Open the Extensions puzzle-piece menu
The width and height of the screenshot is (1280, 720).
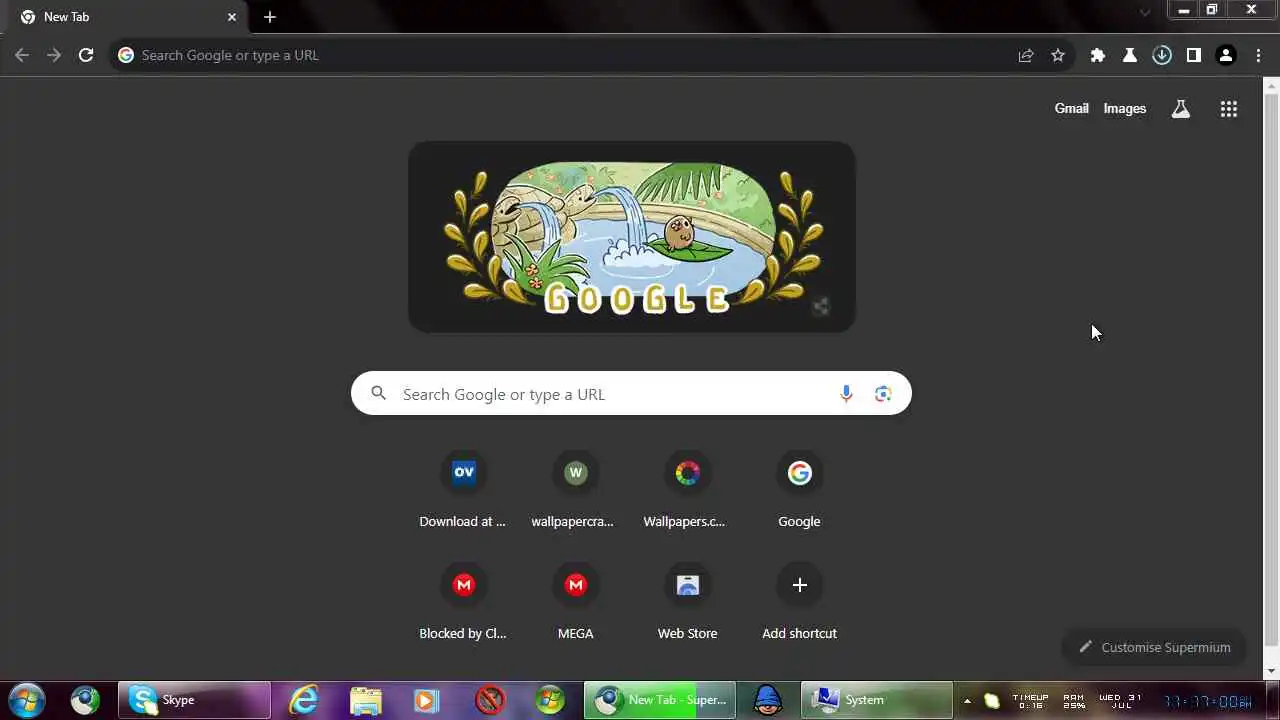pyautogui.click(x=1098, y=55)
